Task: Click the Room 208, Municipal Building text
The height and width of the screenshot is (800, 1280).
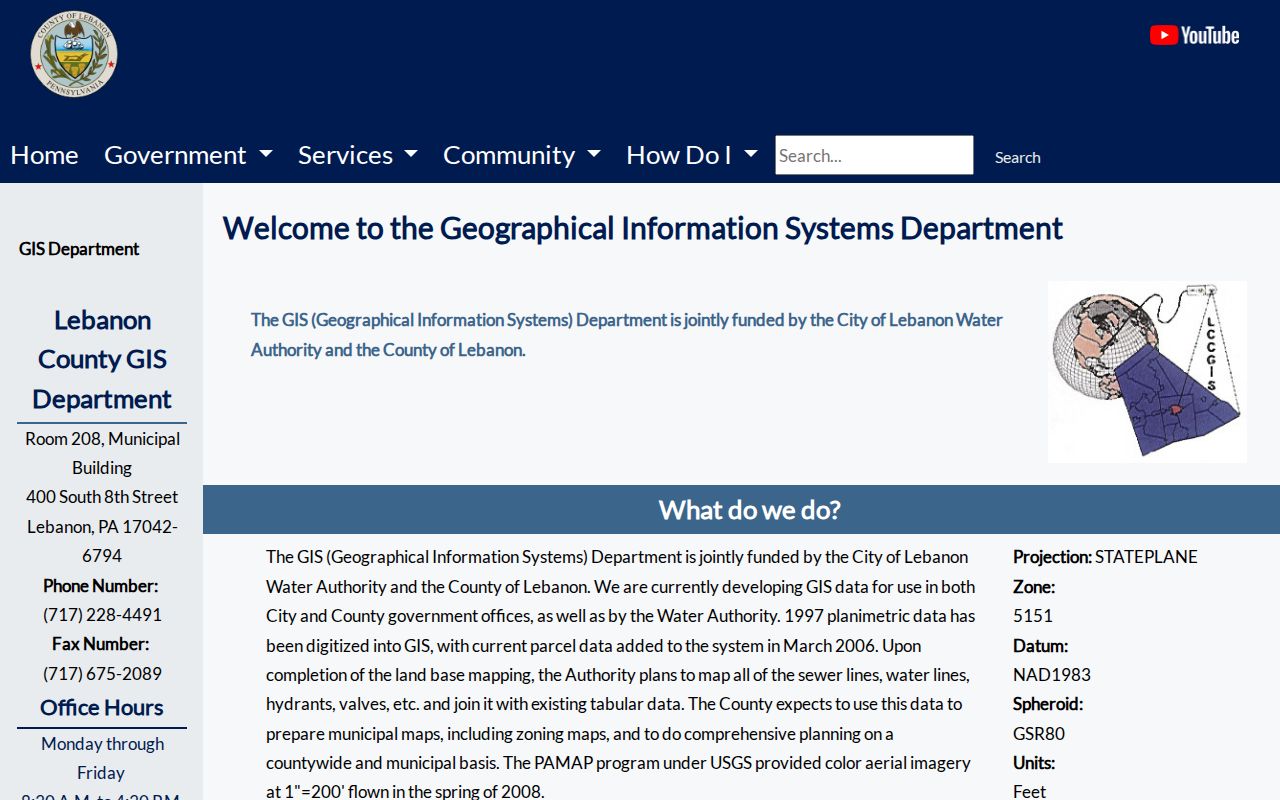Action: point(102,453)
